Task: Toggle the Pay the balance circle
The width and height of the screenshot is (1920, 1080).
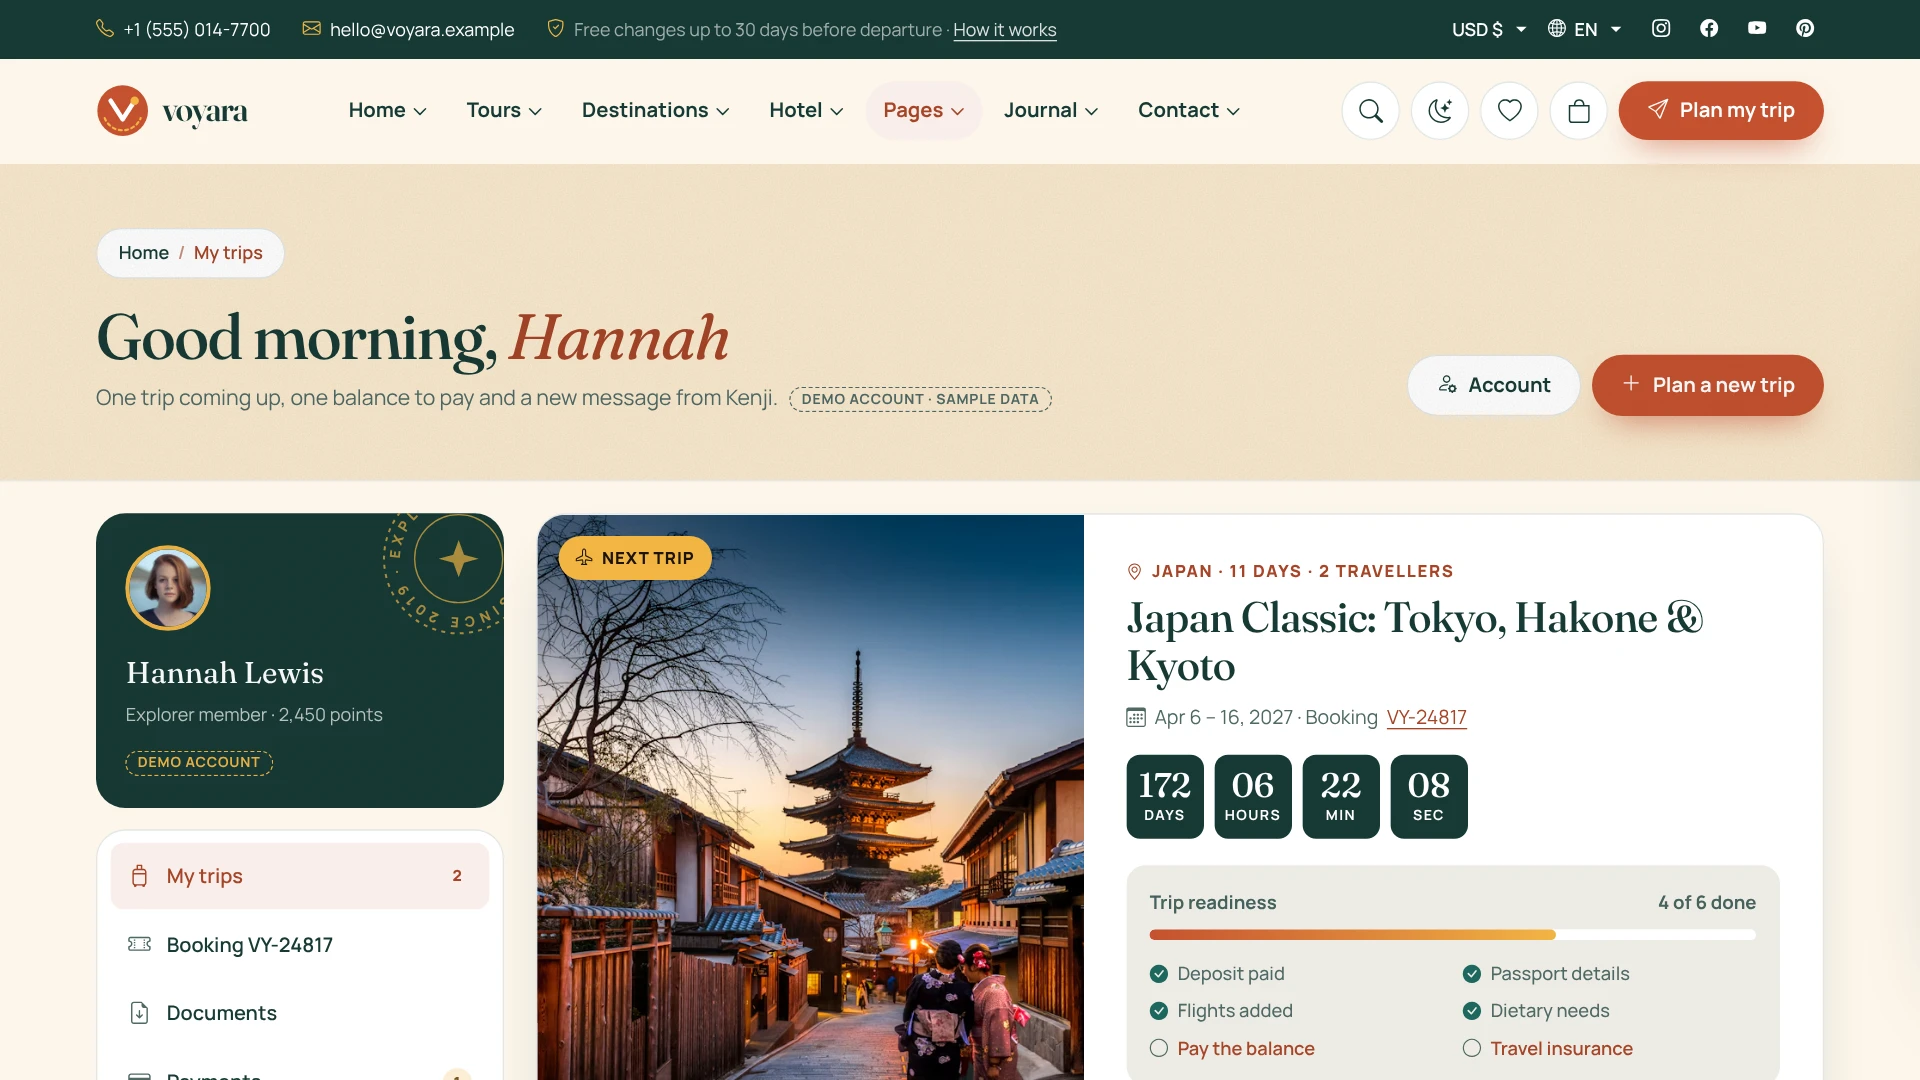Action: (1159, 1048)
